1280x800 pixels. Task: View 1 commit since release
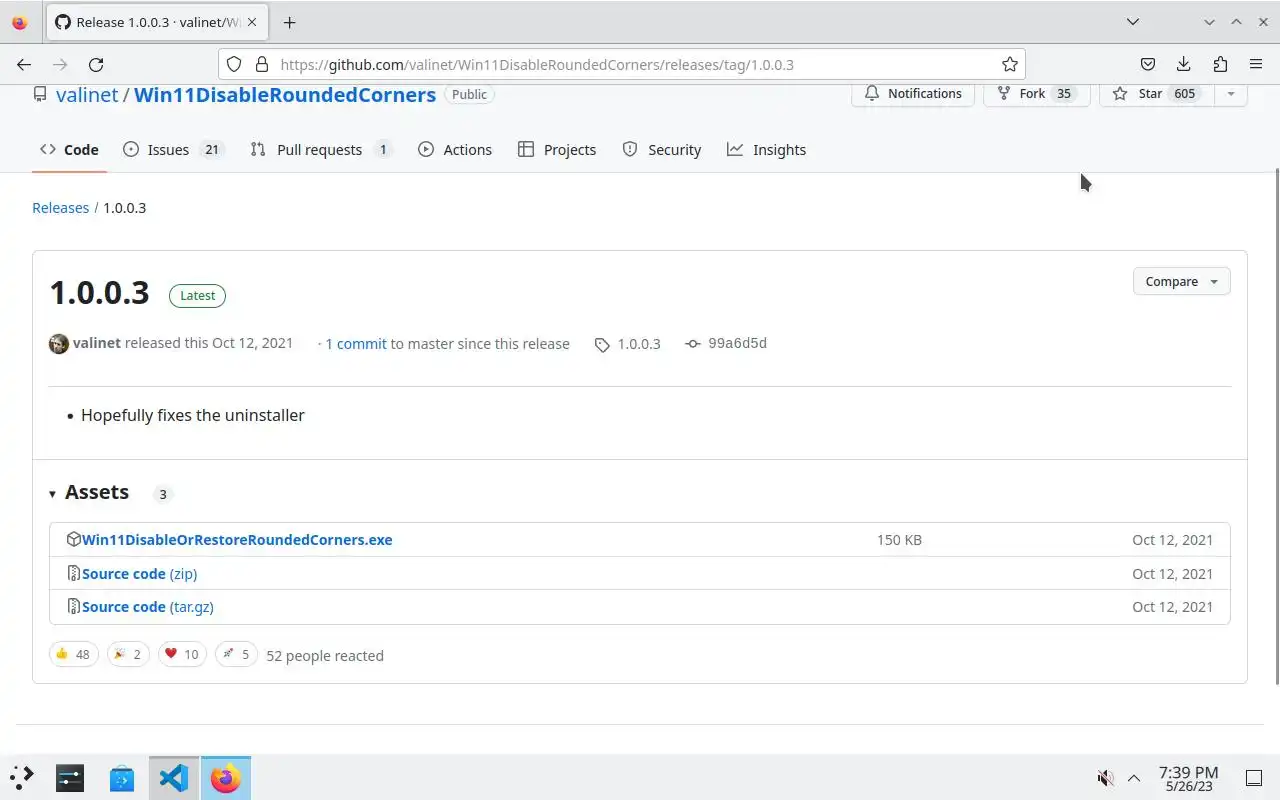[x=356, y=343]
